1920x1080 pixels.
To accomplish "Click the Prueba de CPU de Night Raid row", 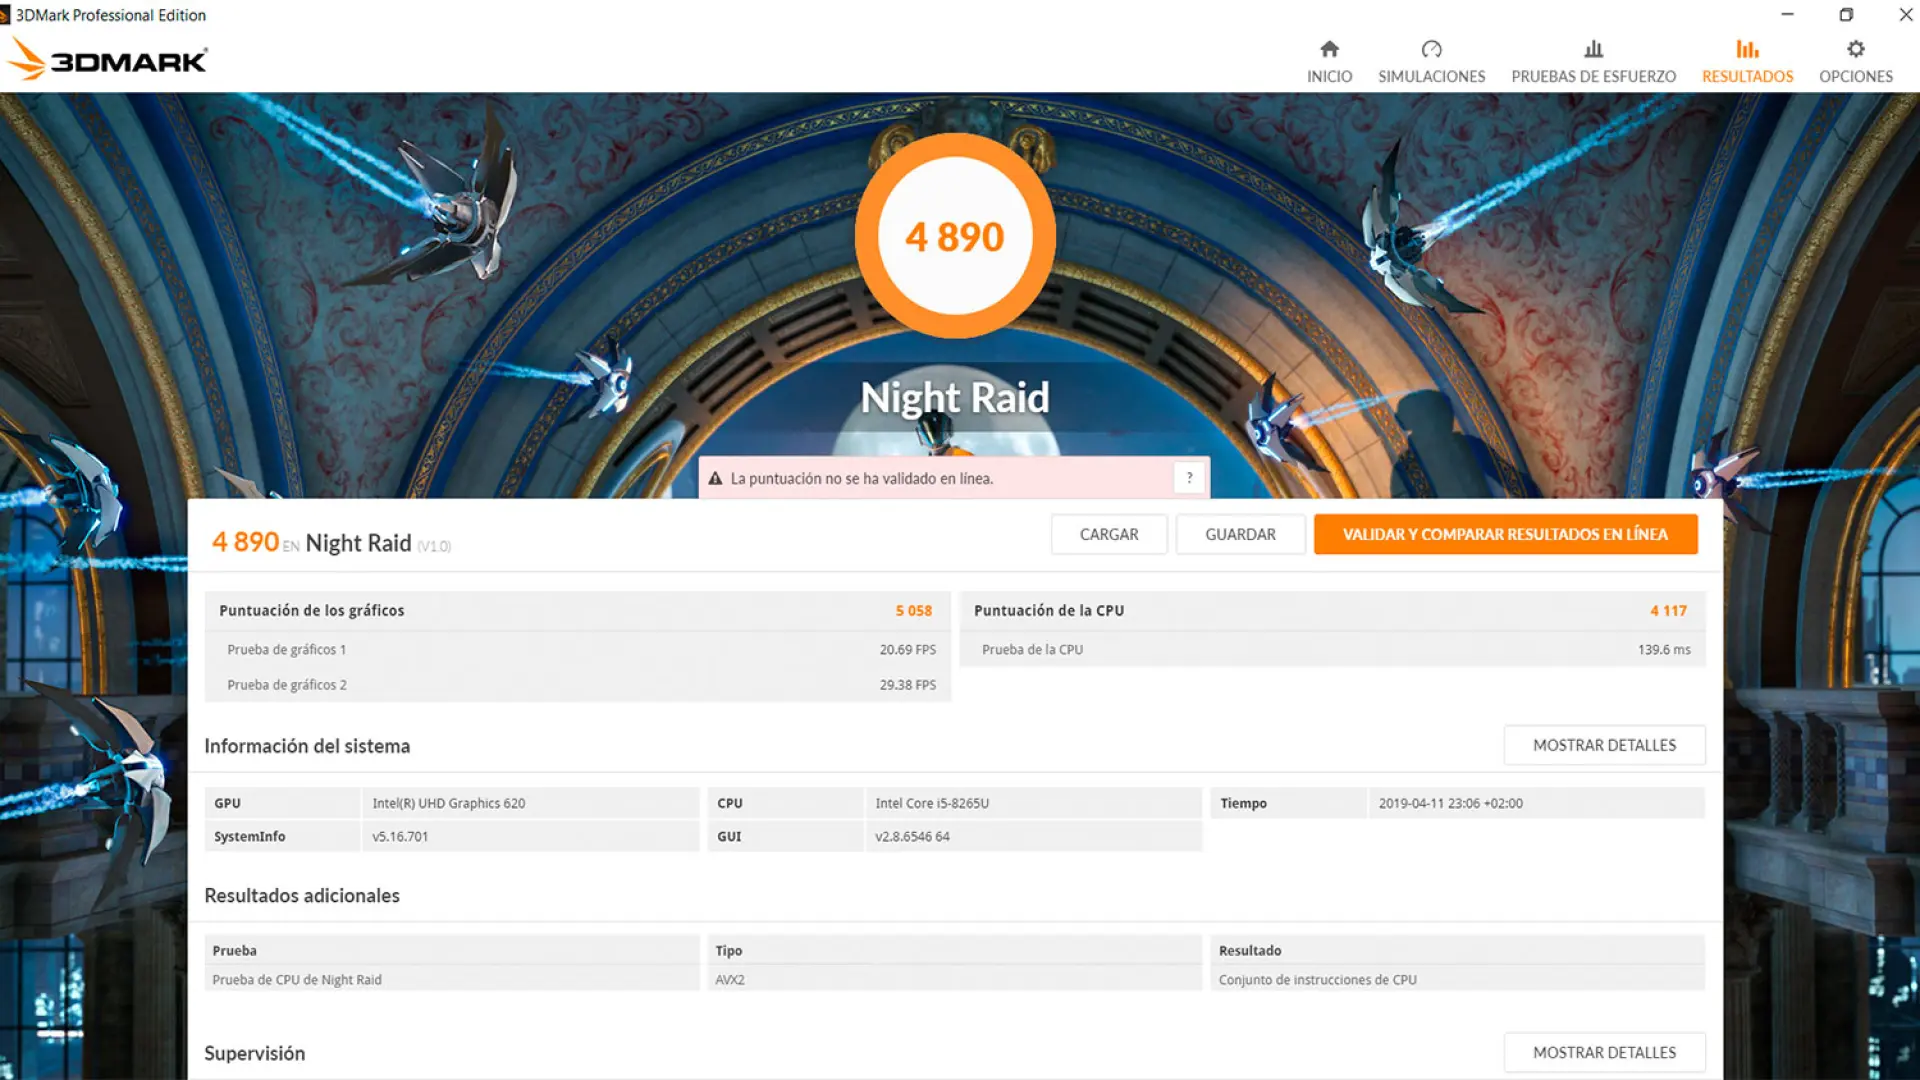I will coord(298,979).
